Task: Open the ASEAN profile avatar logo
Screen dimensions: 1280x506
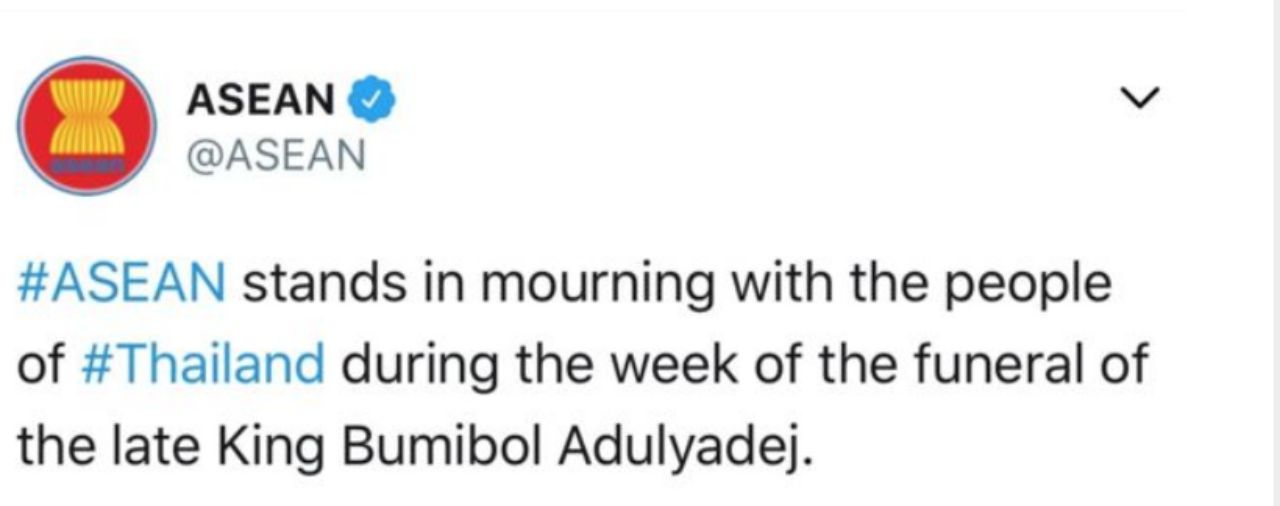Action: (87, 126)
